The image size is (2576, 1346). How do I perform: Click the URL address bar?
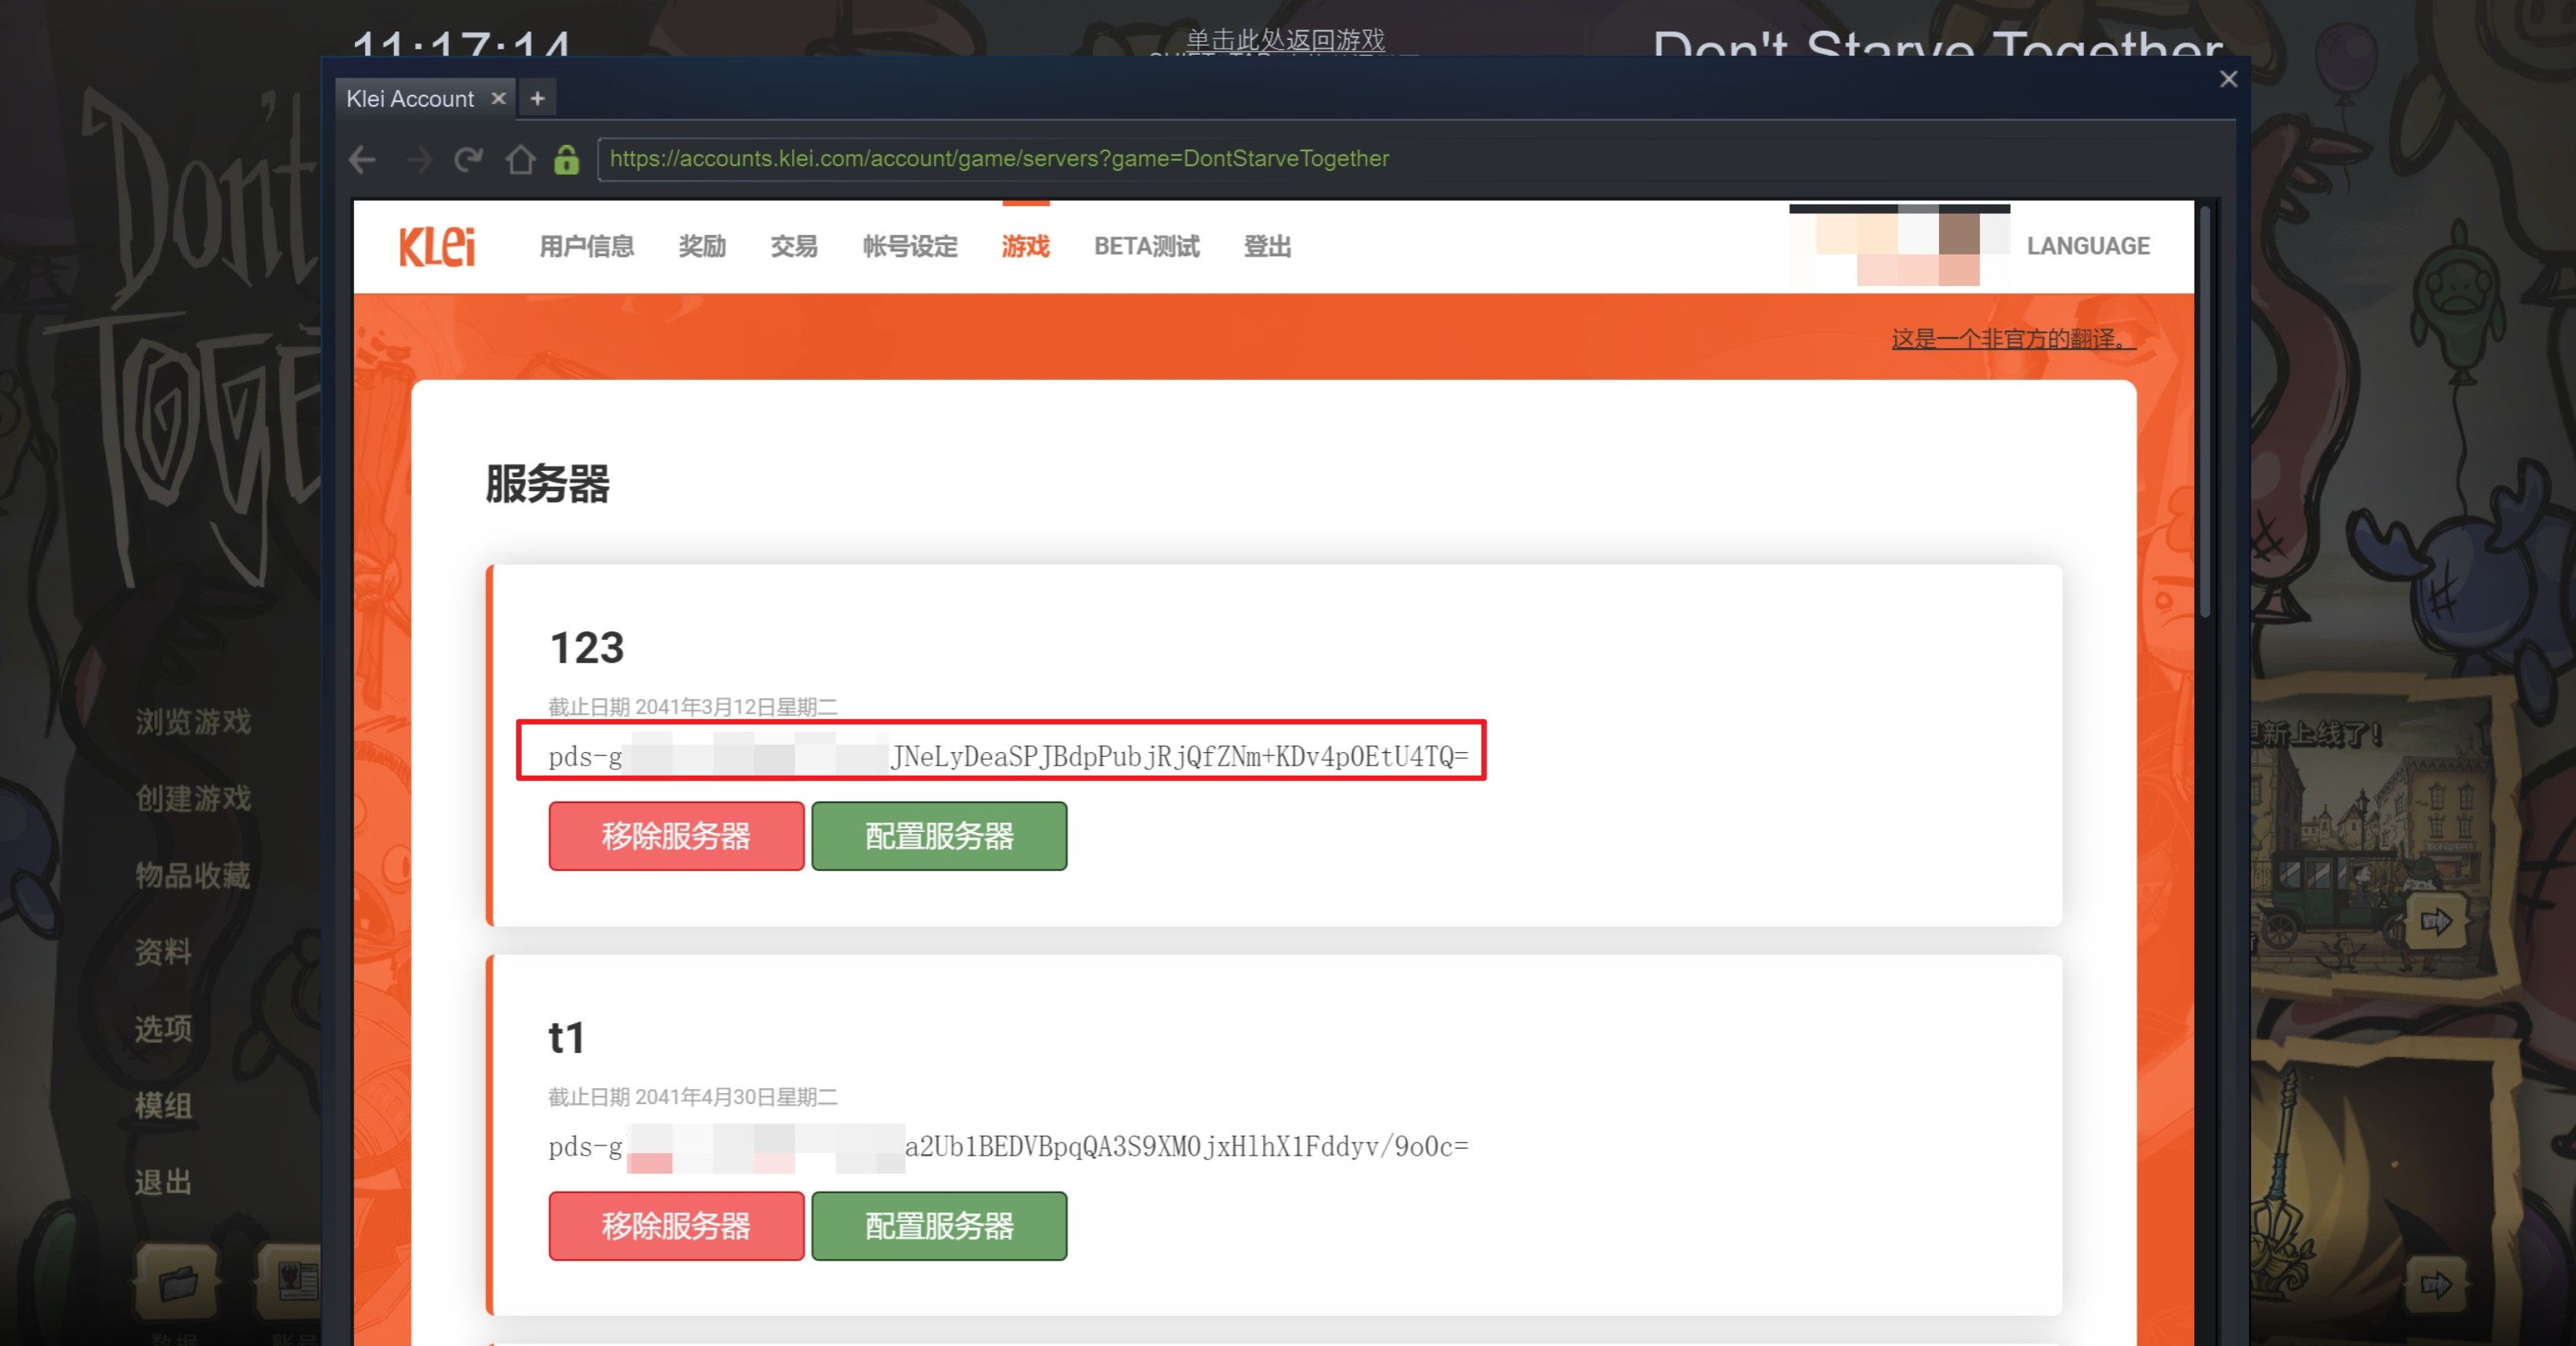(1400, 159)
